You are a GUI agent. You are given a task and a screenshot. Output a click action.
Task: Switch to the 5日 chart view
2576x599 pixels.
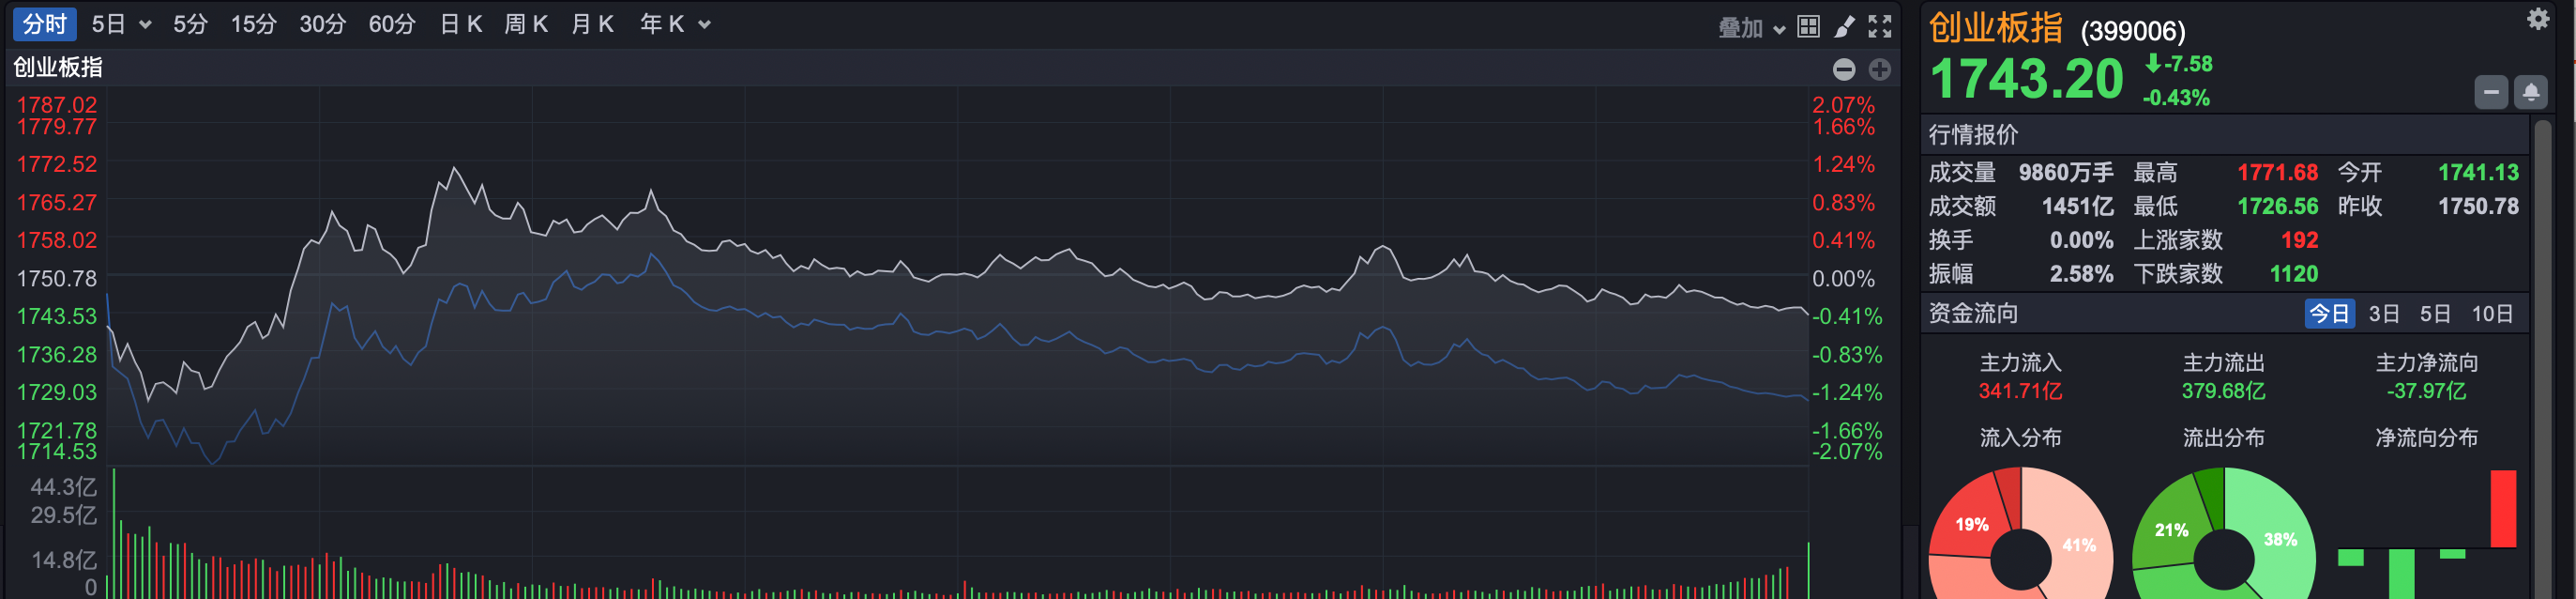click(x=108, y=24)
